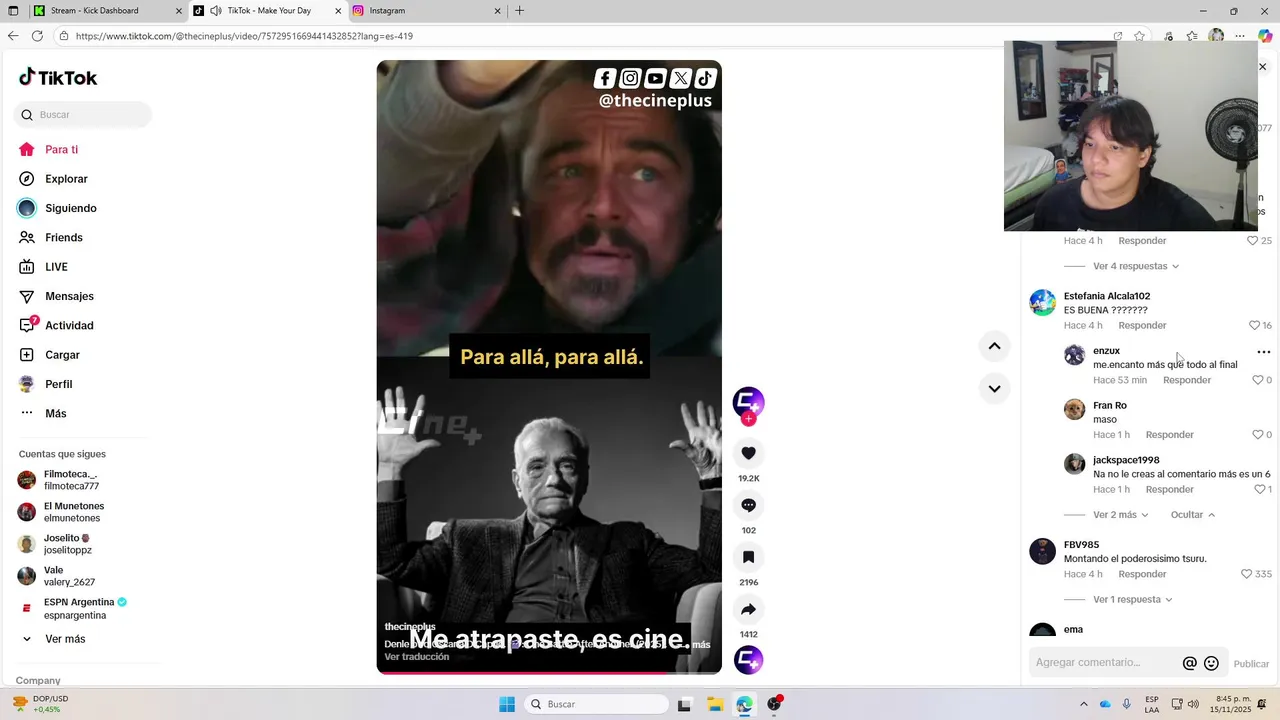Expand Ver 2 más replies

click(1121, 515)
